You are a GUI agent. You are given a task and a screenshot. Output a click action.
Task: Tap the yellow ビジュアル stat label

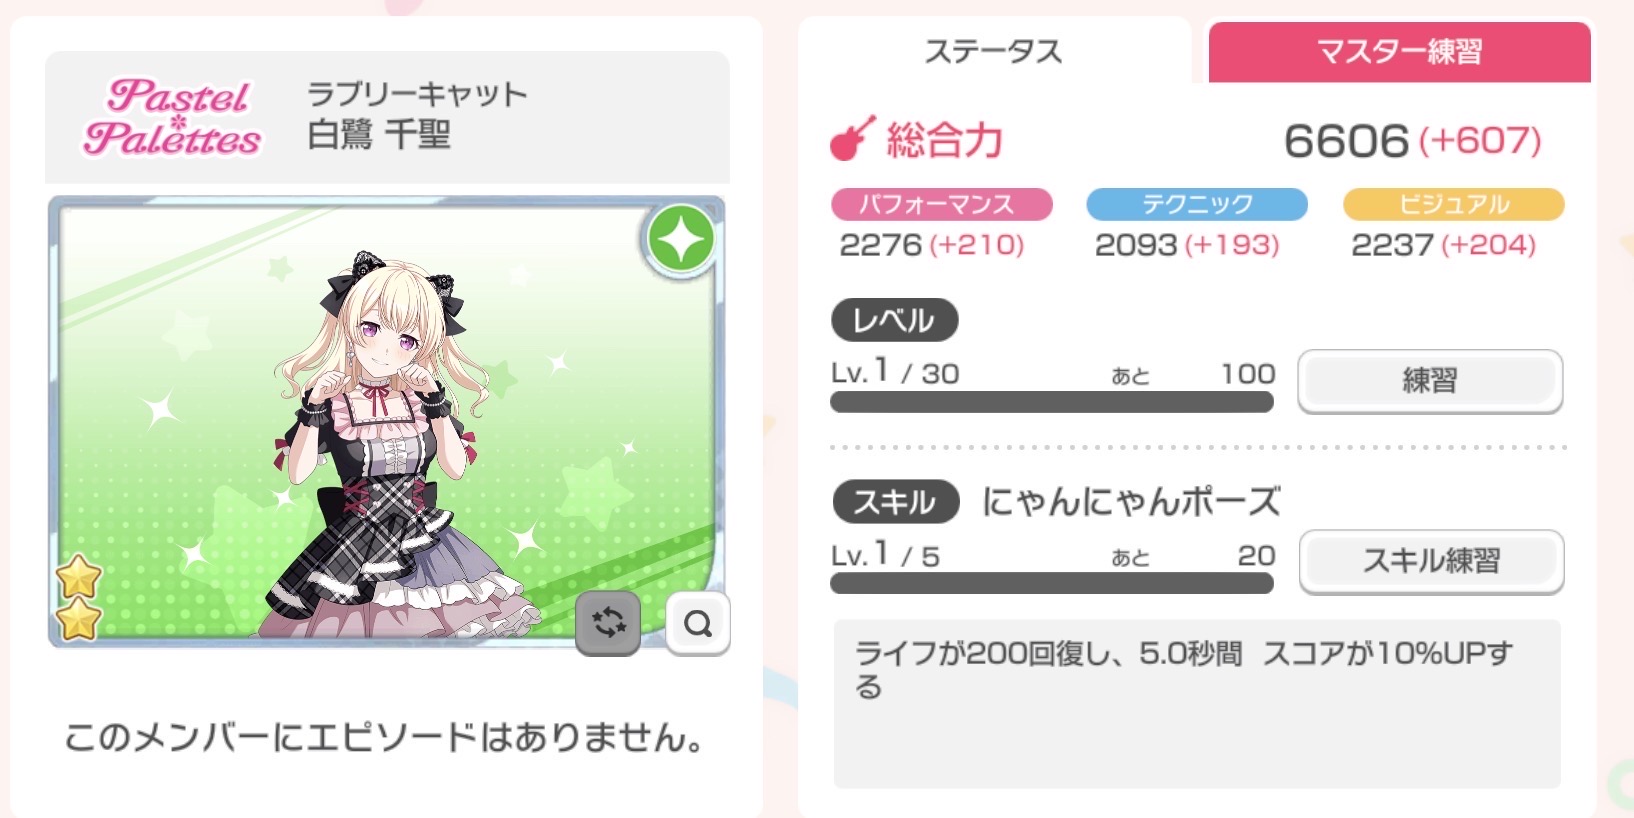(x=1453, y=204)
